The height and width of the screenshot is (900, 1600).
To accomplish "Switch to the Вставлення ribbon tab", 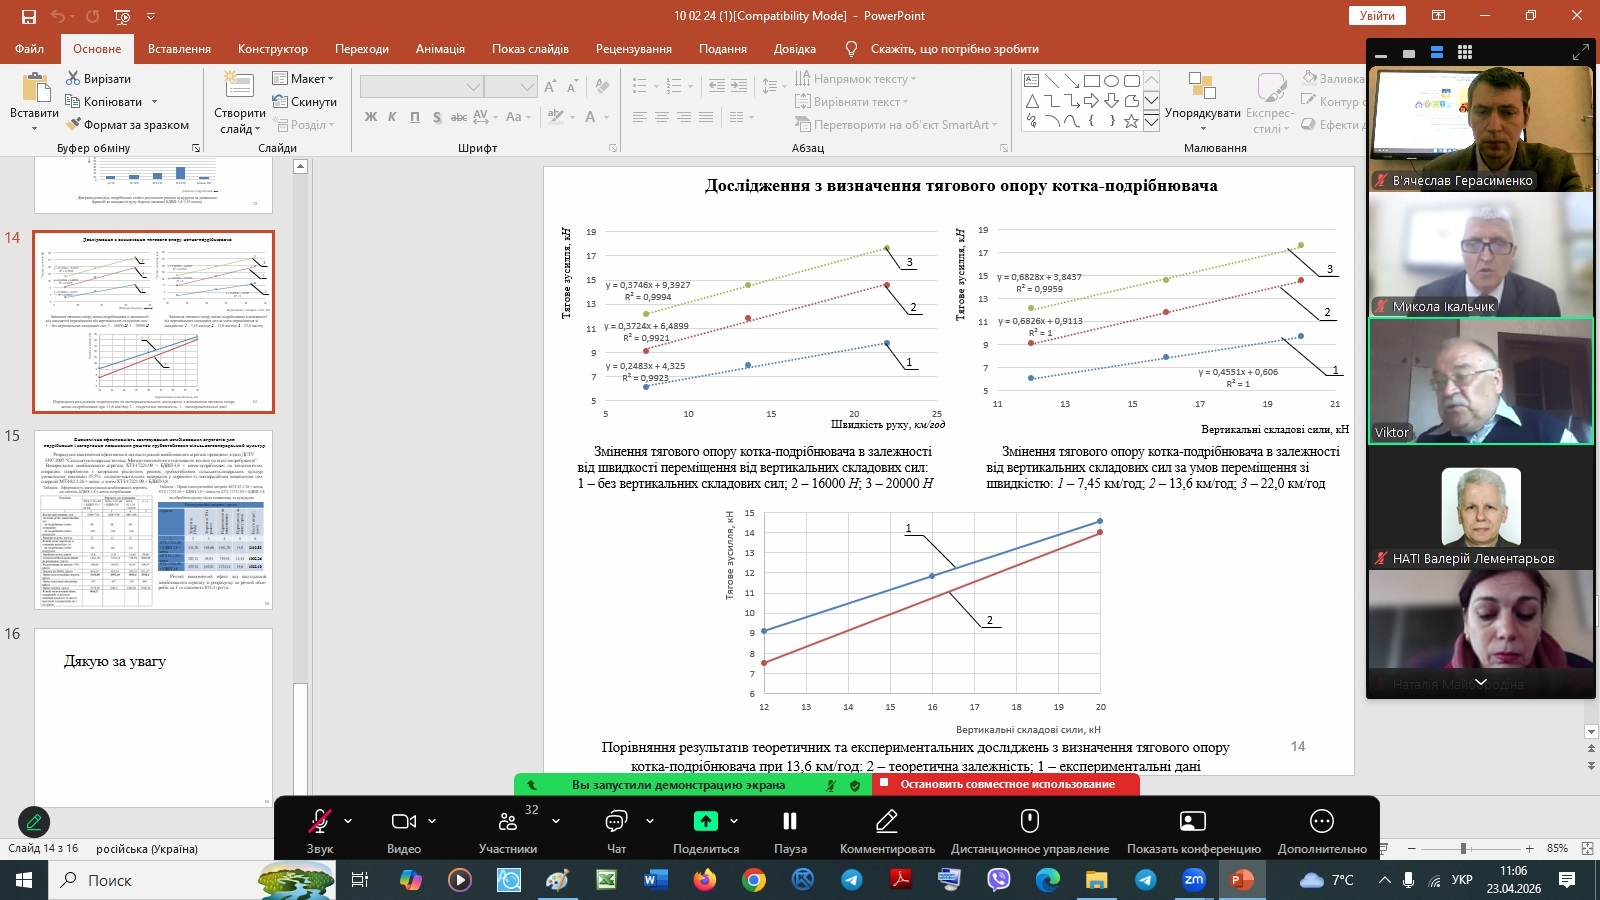I will [x=179, y=49].
